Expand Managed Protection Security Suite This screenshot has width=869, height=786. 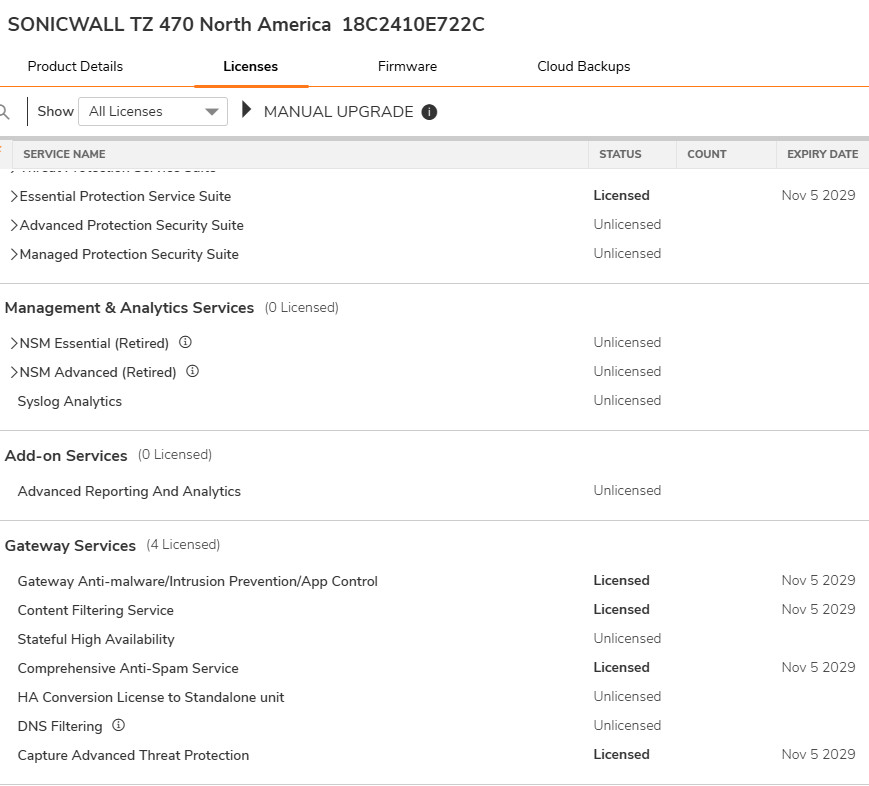(x=14, y=254)
